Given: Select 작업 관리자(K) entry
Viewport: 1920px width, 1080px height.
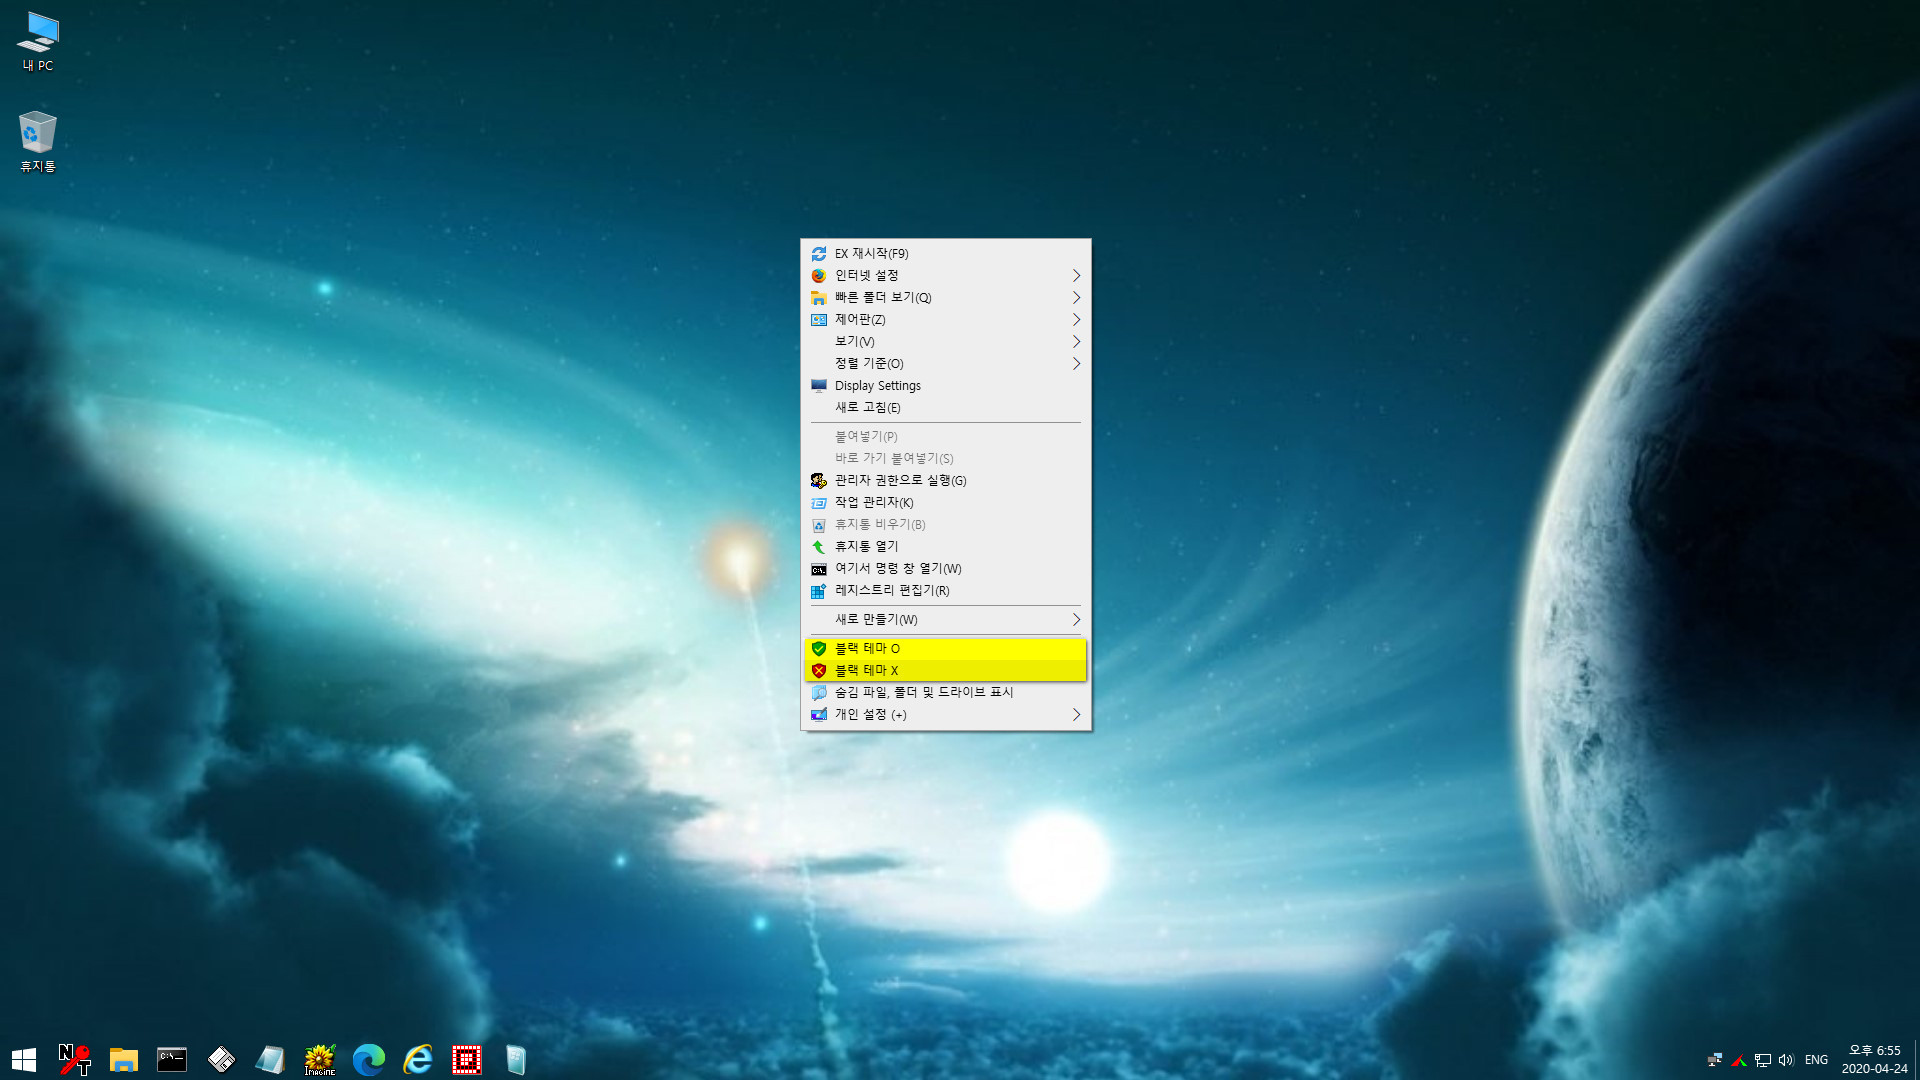Looking at the screenshot, I should [x=946, y=503].
